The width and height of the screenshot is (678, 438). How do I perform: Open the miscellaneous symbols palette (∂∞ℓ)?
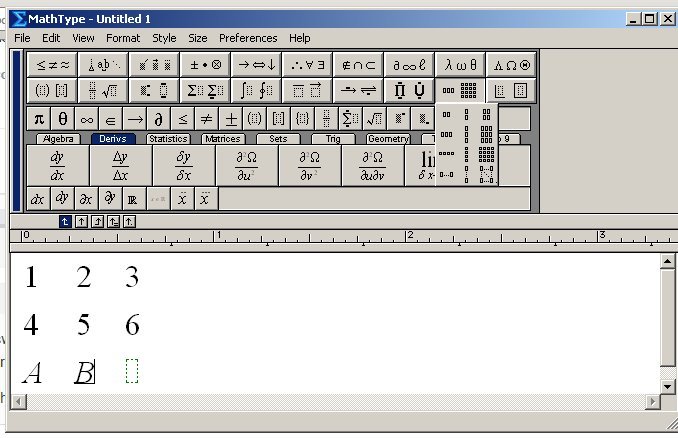click(x=409, y=65)
